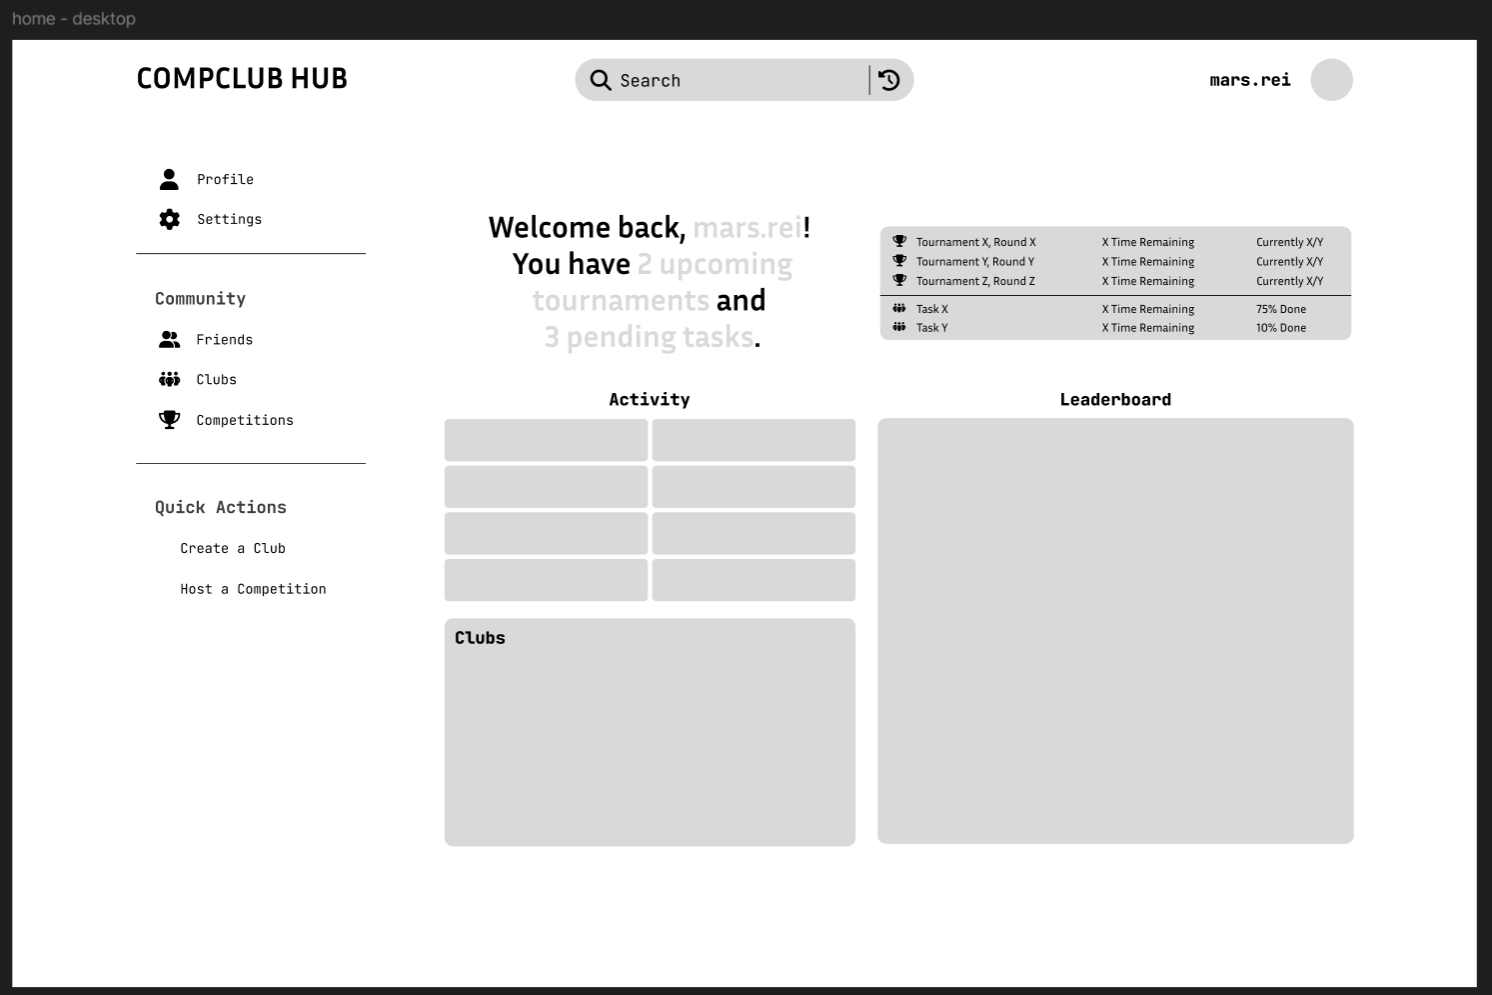Click the search magnifier icon
Screen dimensions: 1492x995
[x=600, y=80]
